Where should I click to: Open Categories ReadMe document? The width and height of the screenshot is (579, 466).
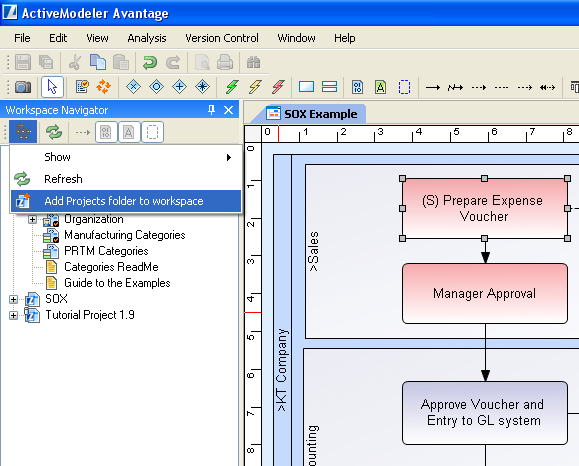point(111,267)
